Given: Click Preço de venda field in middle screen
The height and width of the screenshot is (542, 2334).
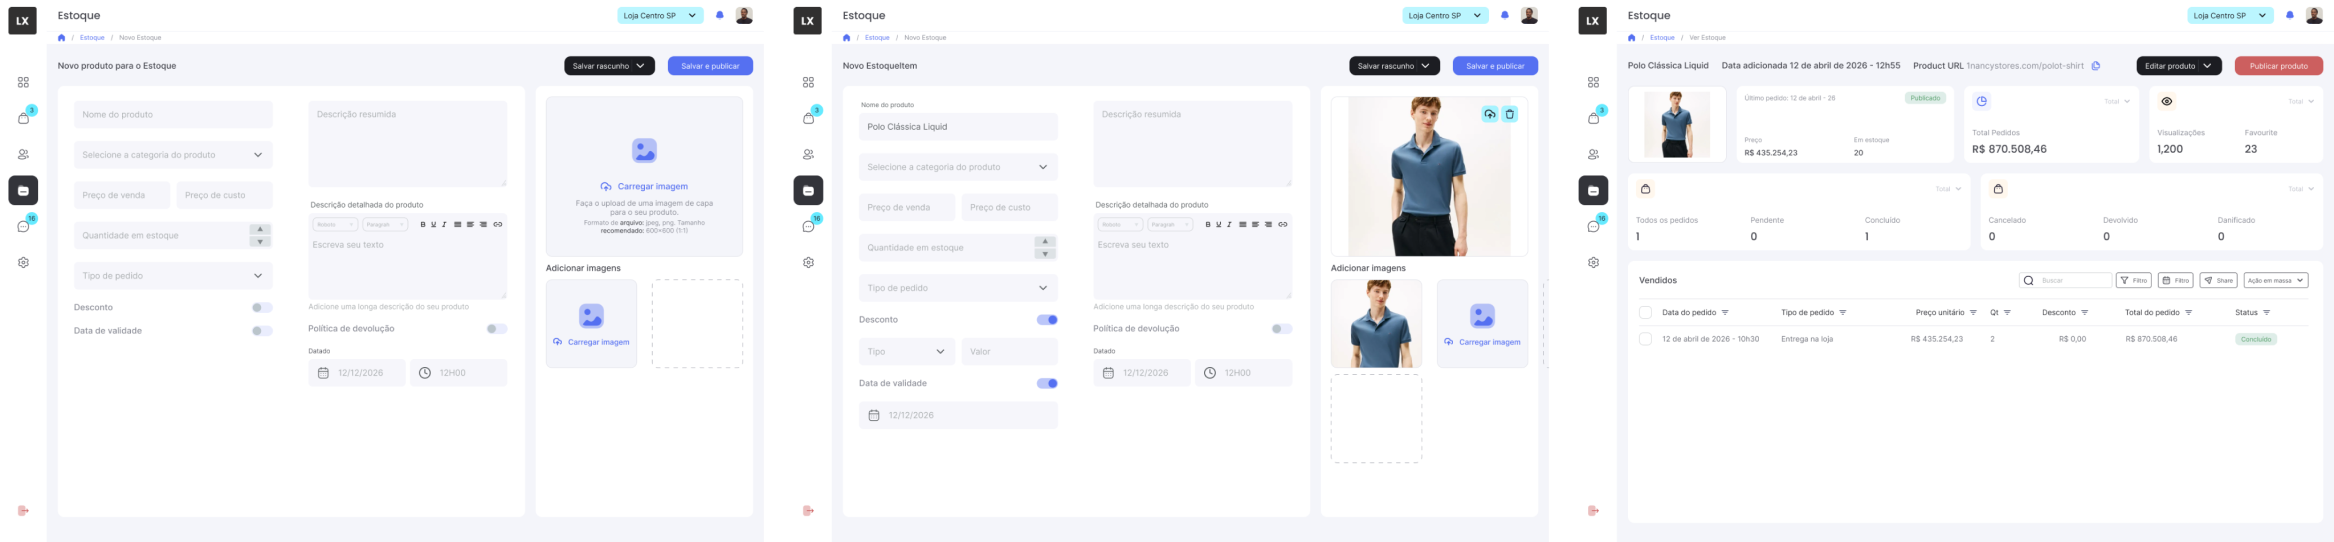Looking at the screenshot, I should (907, 208).
